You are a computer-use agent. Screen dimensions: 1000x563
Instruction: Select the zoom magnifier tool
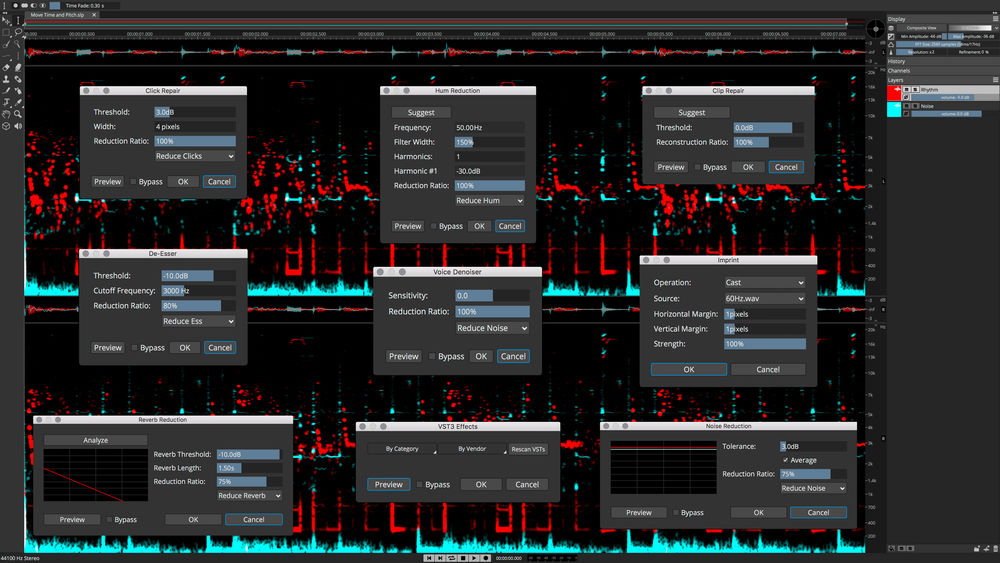(18, 114)
